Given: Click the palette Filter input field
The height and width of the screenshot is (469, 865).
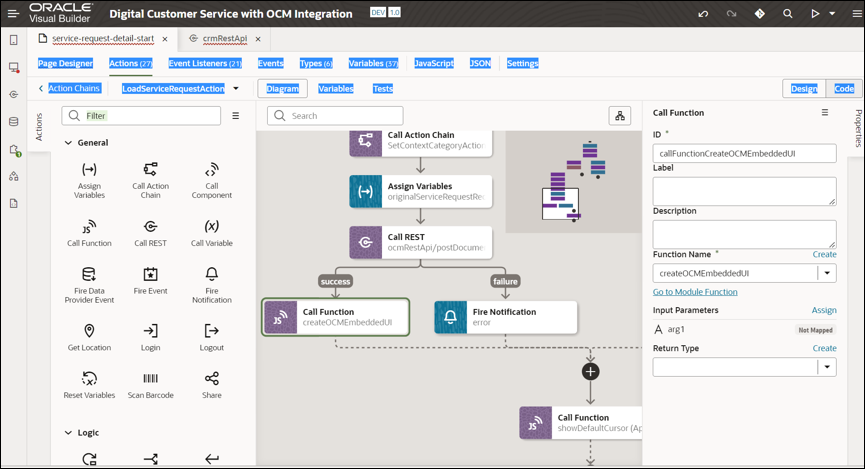Looking at the screenshot, I should point(141,116).
